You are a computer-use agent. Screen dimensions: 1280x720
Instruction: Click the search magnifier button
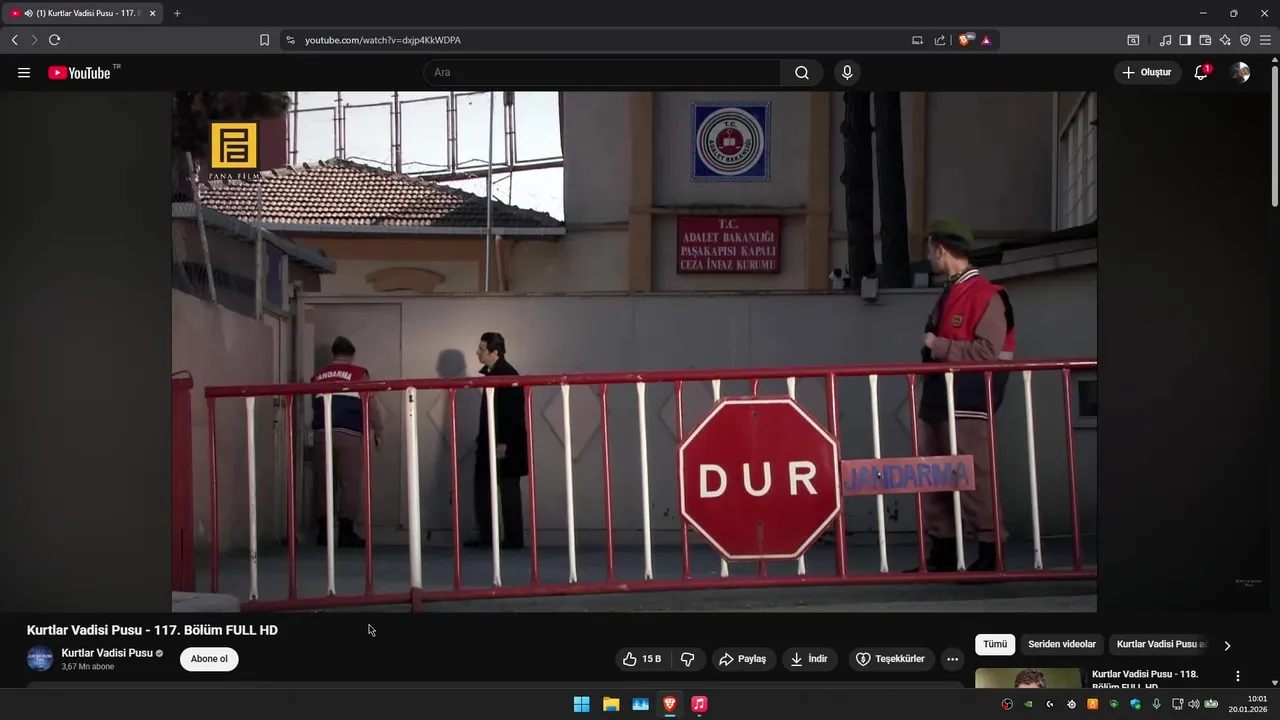(x=802, y=73)
